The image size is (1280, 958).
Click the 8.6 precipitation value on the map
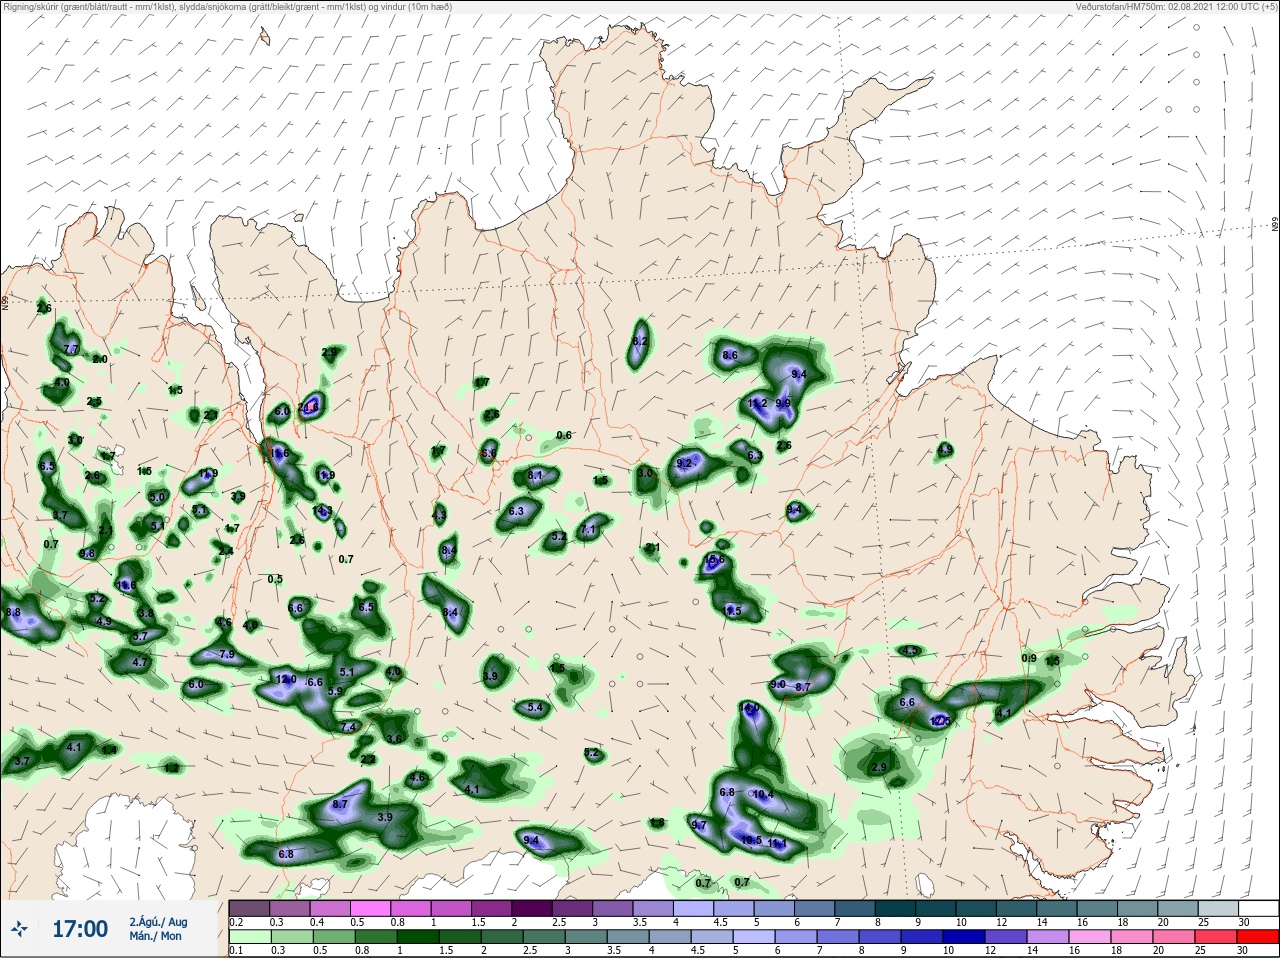[x=730, y=355]
